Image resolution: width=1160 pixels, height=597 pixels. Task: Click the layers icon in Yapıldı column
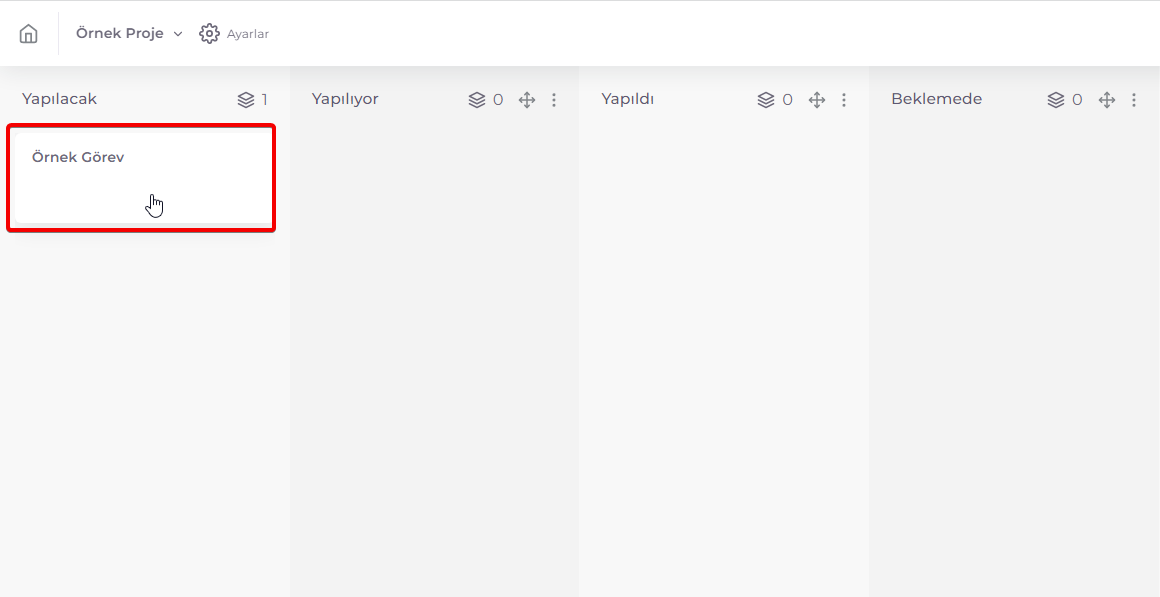766,100
